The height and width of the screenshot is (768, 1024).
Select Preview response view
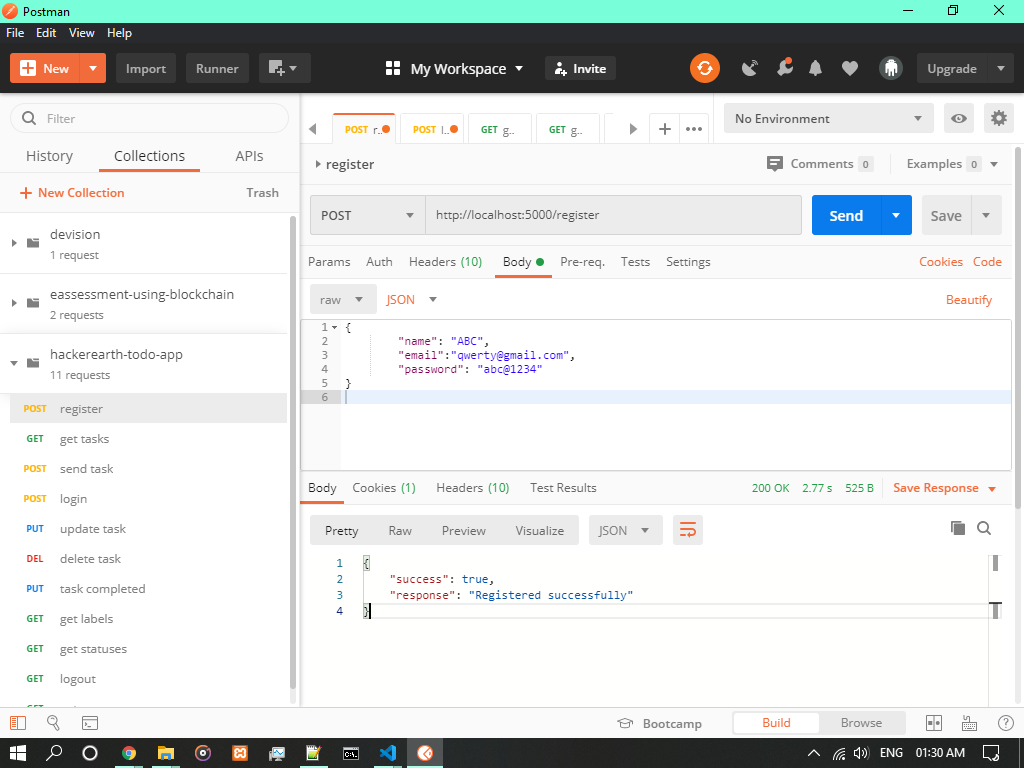[x=464, y=530]
